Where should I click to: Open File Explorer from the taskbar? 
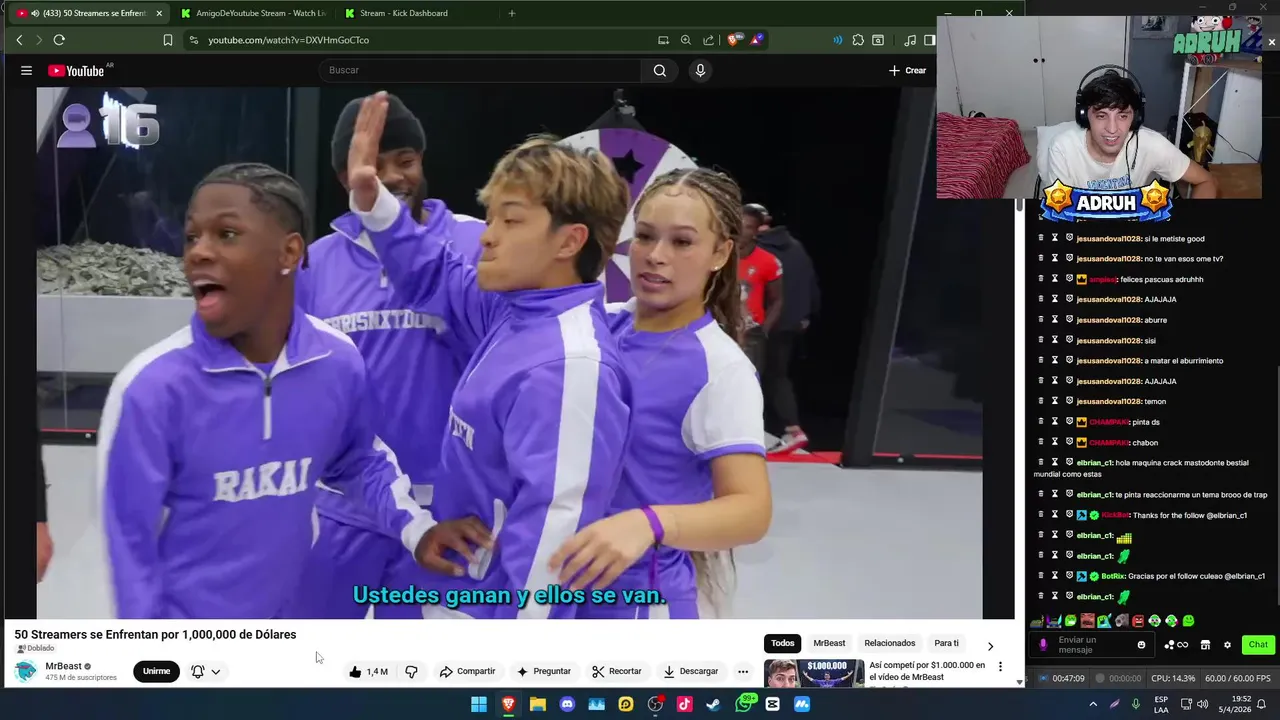pos(538,704)
